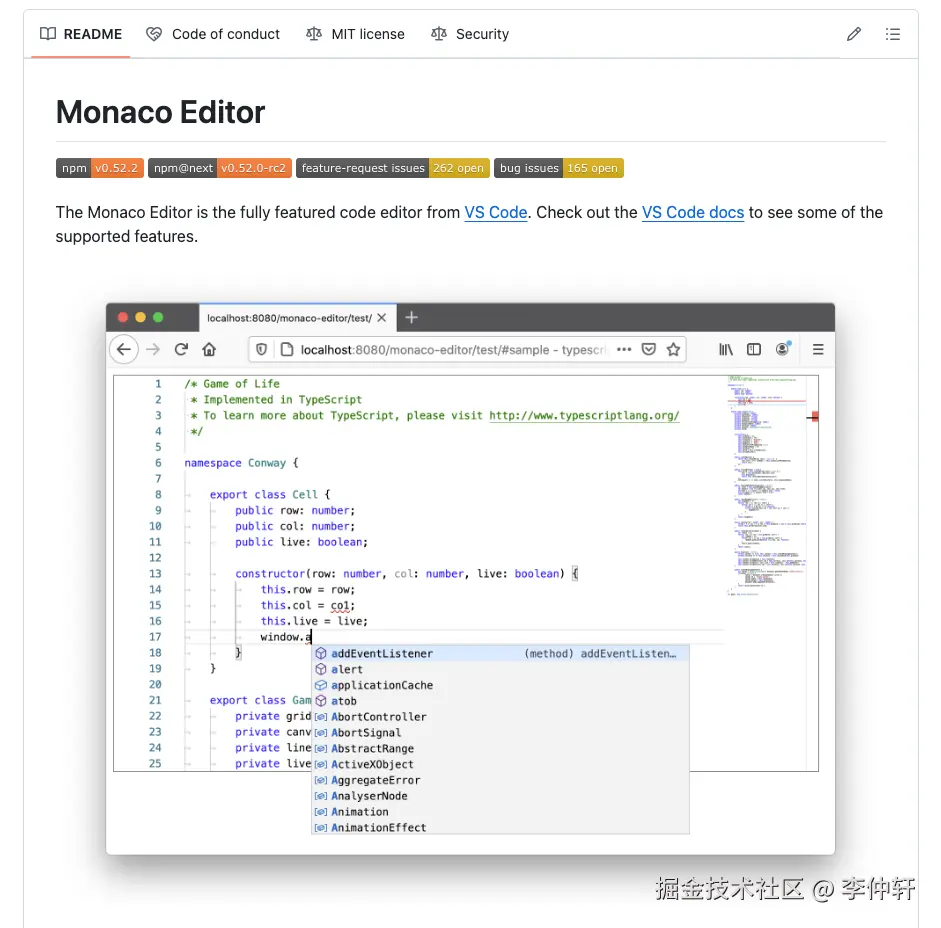
Task: Select the AbstractRange suggestion
Action: 500,749
